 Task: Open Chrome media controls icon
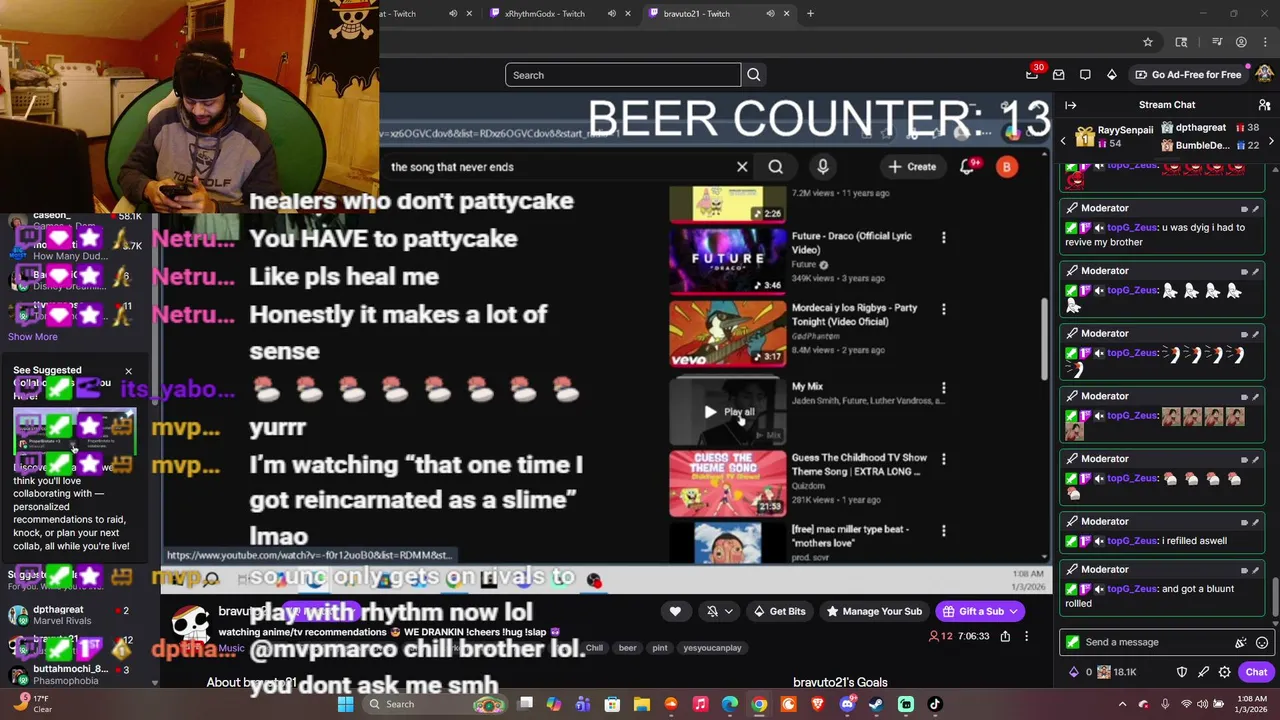1217,42
